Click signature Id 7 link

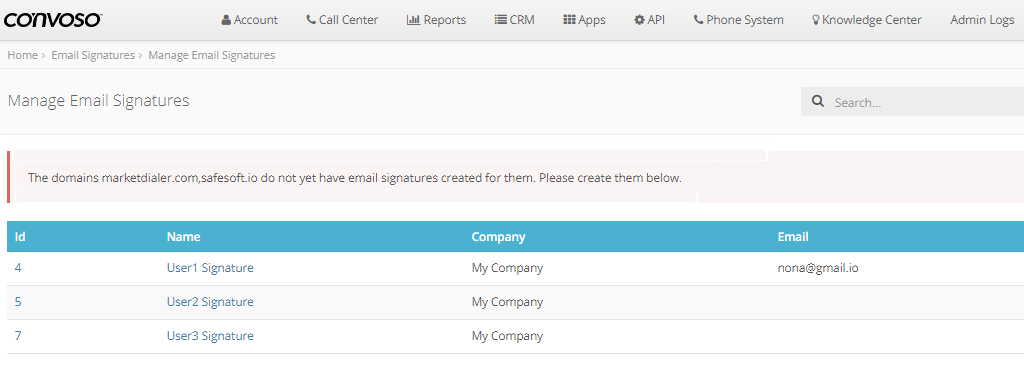coord(18,336)
